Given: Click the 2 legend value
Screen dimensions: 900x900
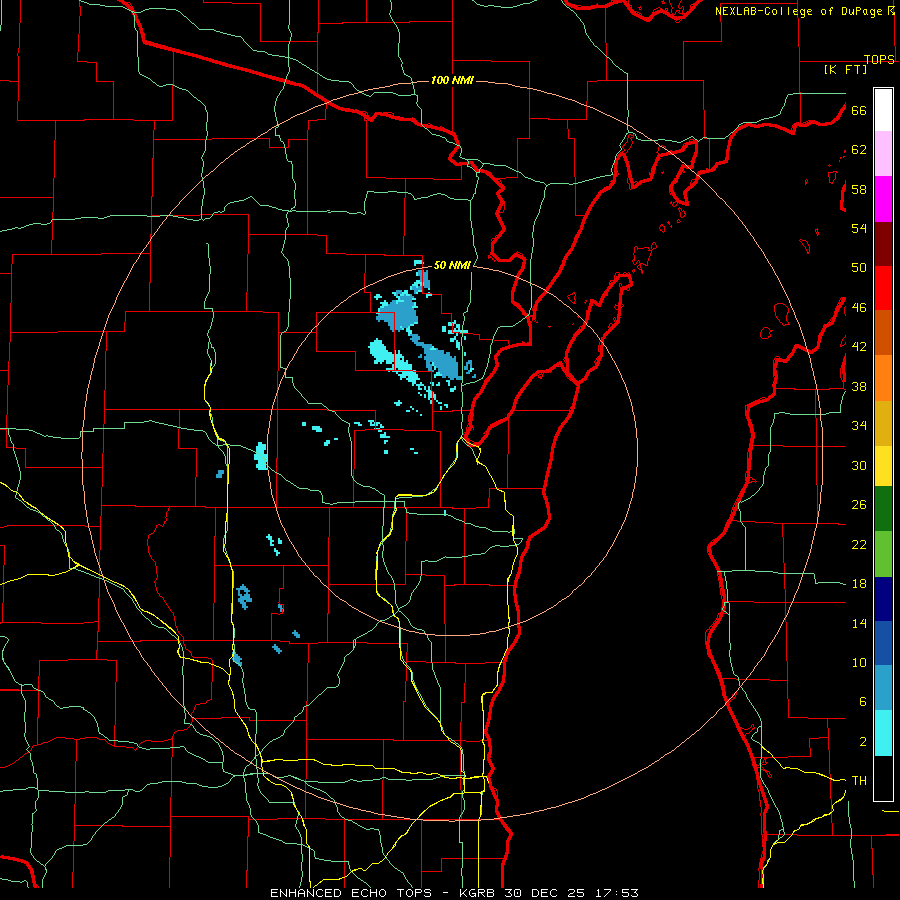Looking at the screenshot, I should click(862, 742).
